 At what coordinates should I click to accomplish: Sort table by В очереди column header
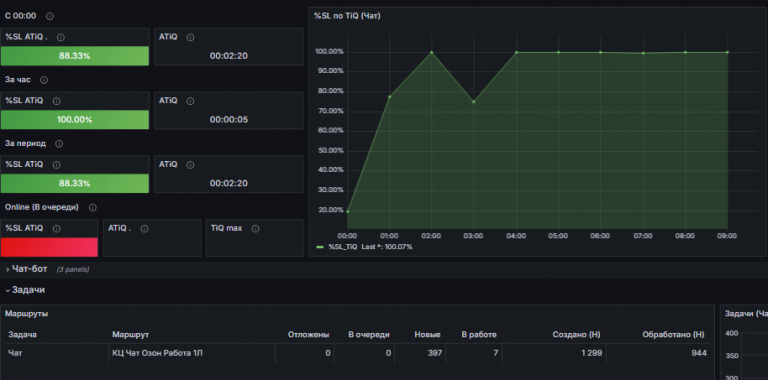[369, 334]
